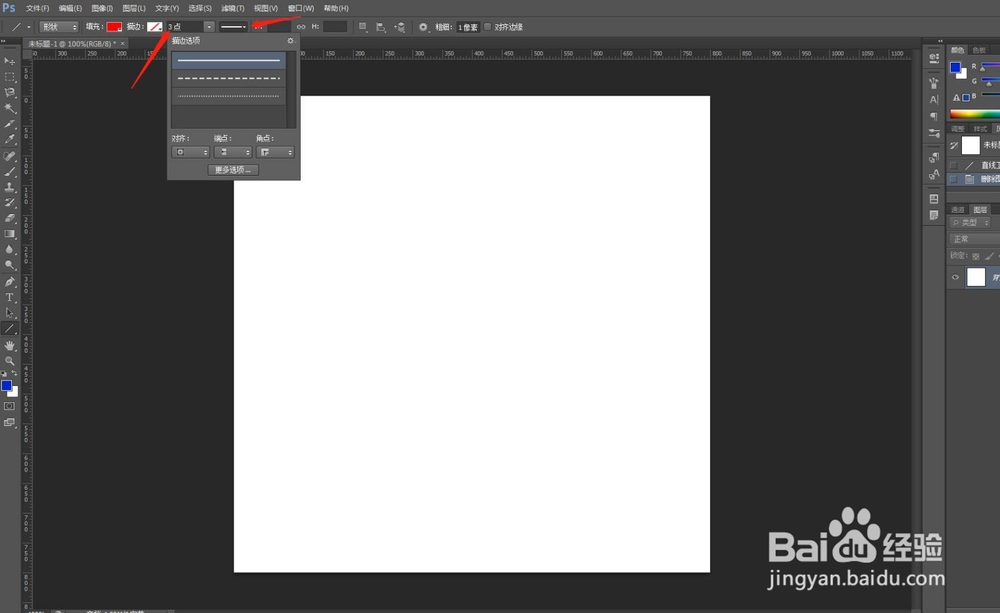Open 对齐 alignment dropdown in stroke options
The height and width of the screenshot is (613, 1000).
(x=190, y=152)
